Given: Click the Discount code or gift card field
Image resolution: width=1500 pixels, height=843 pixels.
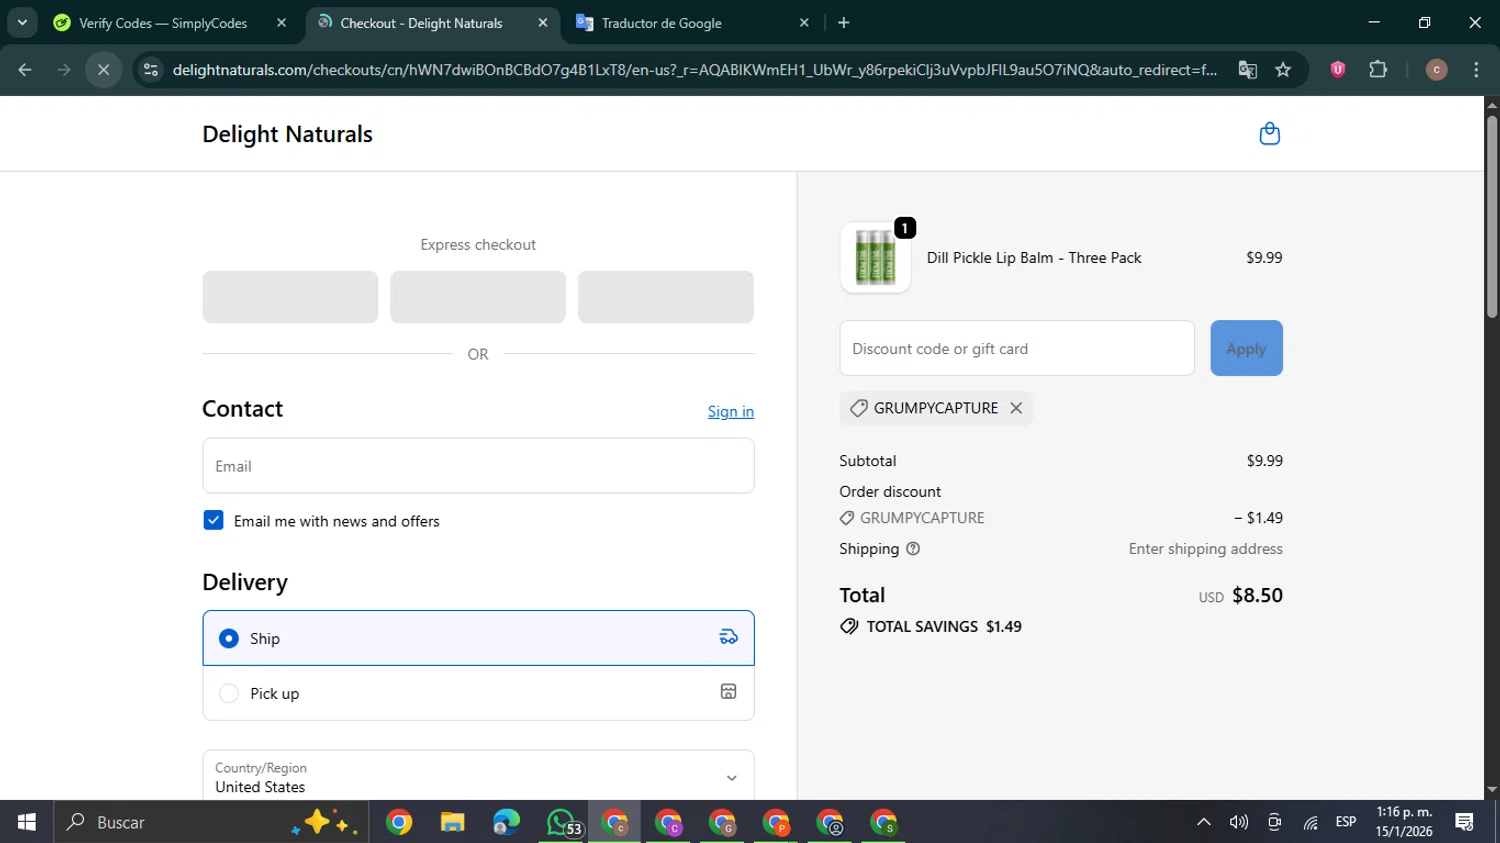Looking at the screenshot, I should click(1017, 348).
